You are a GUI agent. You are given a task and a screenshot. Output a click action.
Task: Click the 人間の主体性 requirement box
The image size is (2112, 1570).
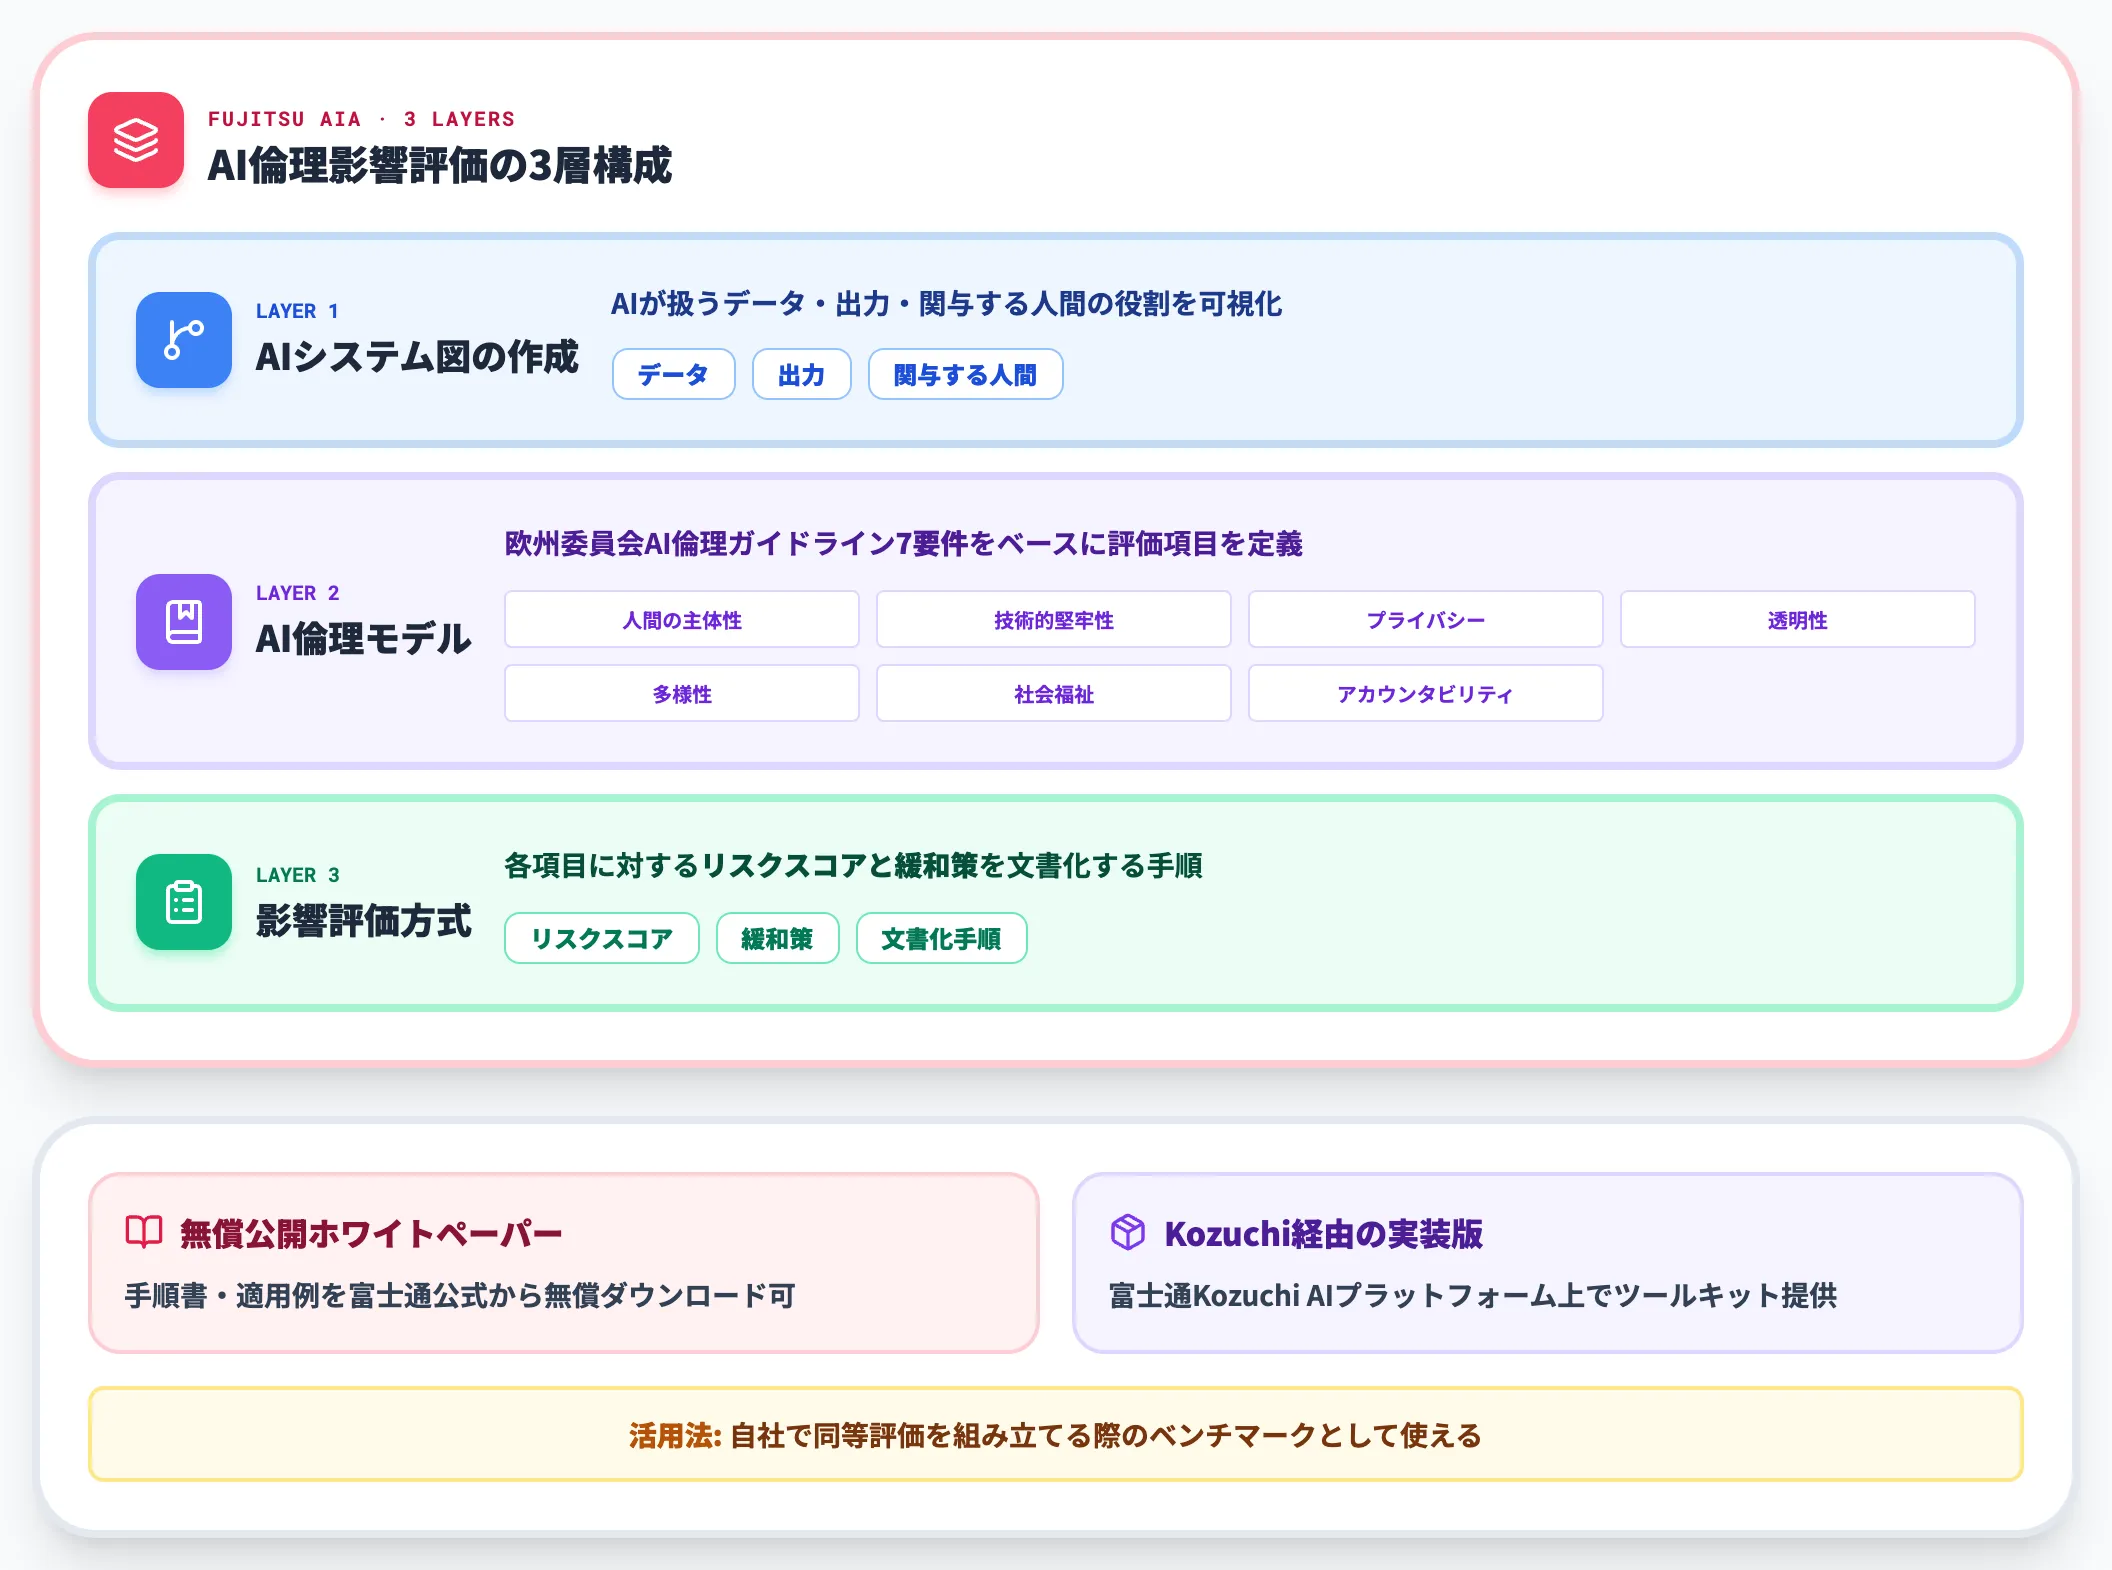pyautogui.click(x=682, y=620)
